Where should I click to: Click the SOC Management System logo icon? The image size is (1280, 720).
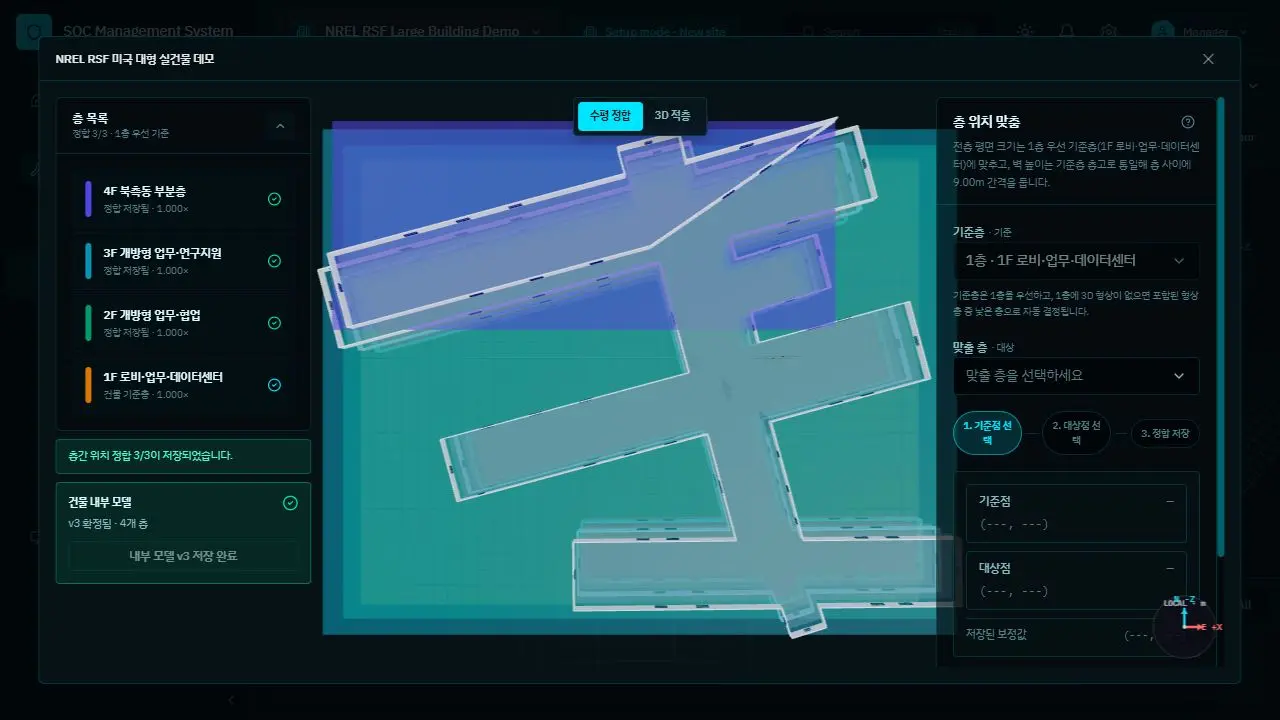pyautogui.click(x=33, y=32)
